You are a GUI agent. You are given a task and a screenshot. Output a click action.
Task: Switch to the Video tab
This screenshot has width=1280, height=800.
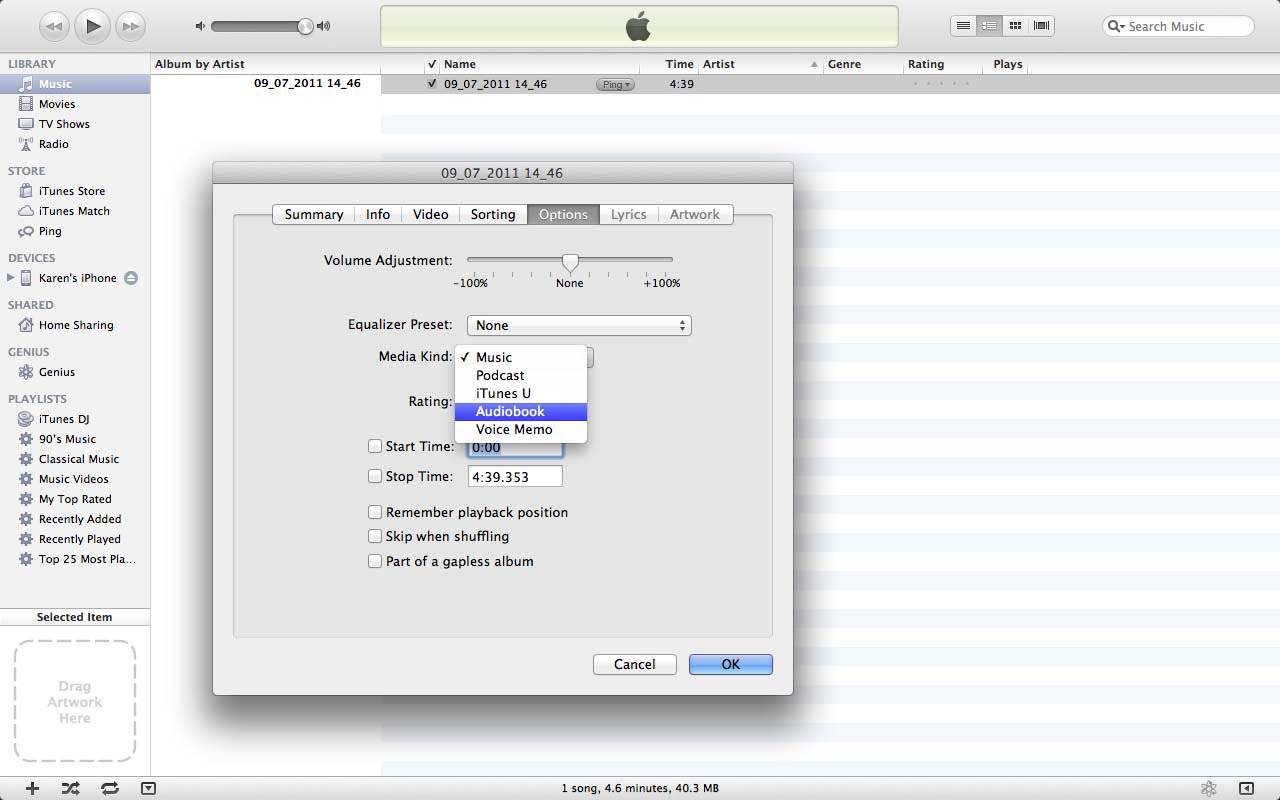click(x=431, y=214)
